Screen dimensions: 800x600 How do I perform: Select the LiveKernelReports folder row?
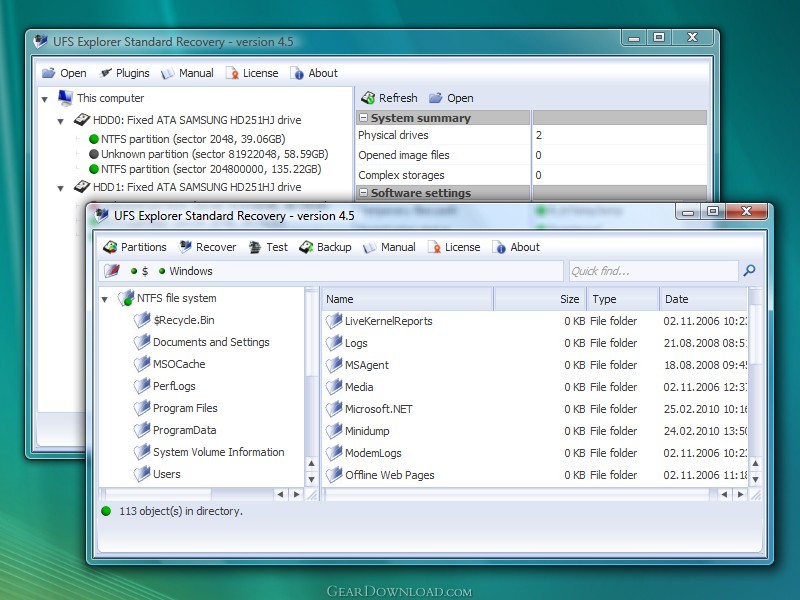tap(536, 321)
